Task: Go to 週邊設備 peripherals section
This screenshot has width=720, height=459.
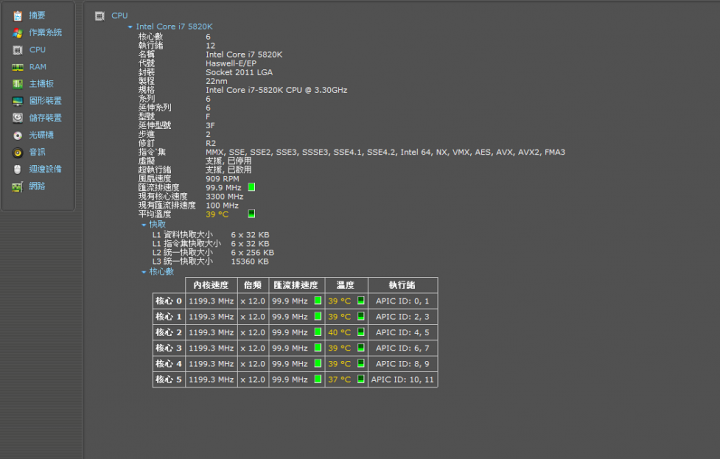Action: [x=45, y=169]
